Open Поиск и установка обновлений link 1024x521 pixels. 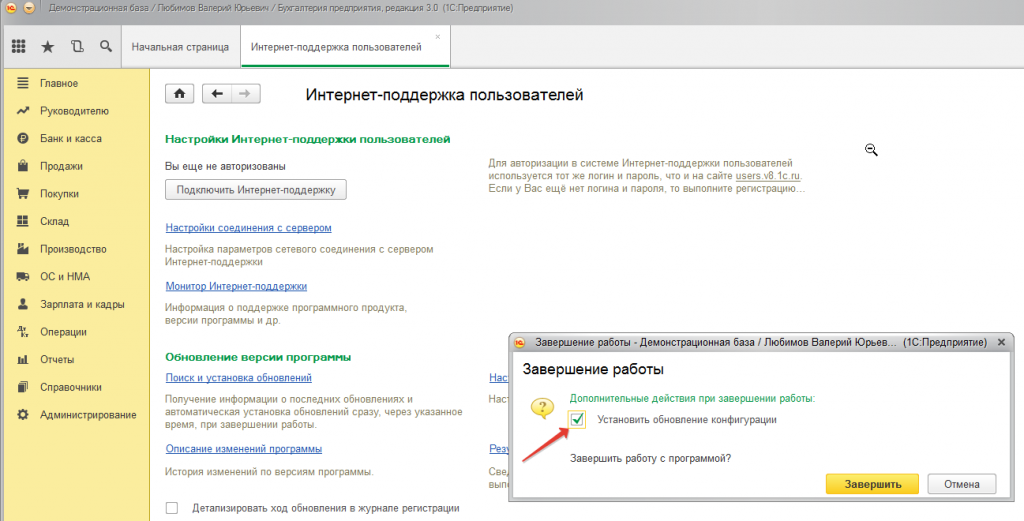click(x=238, y=378)
